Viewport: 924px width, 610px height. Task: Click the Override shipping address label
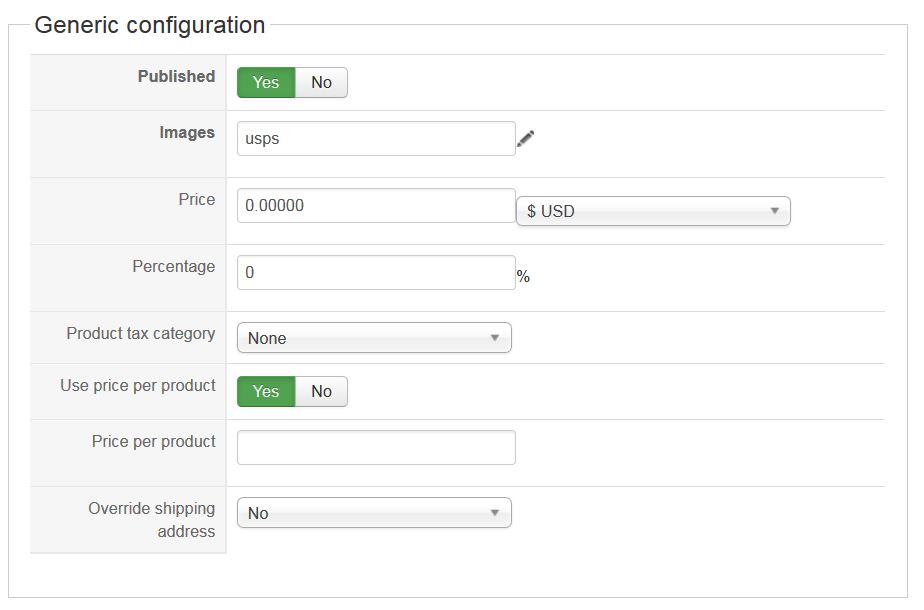click(x=152, y=520)
